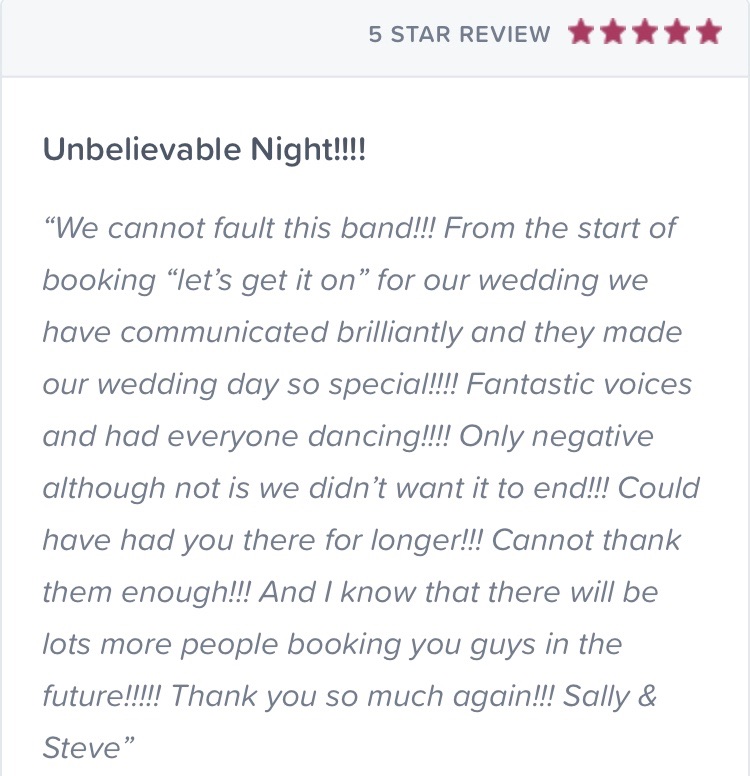Click the words "Only negative" in the review
Image resolution: width=750 pixels, height=776 pixels.
pyautogui.click(x=556, y=436)
